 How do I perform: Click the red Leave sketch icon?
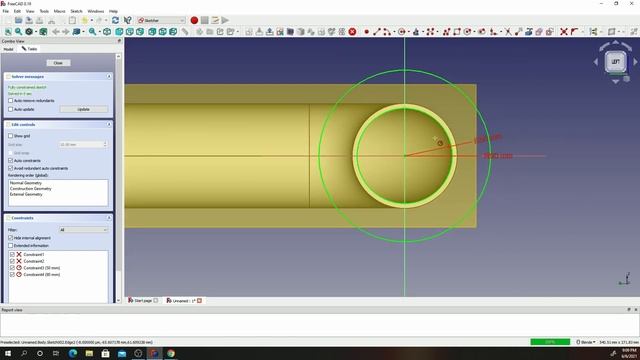coord(352,32)
